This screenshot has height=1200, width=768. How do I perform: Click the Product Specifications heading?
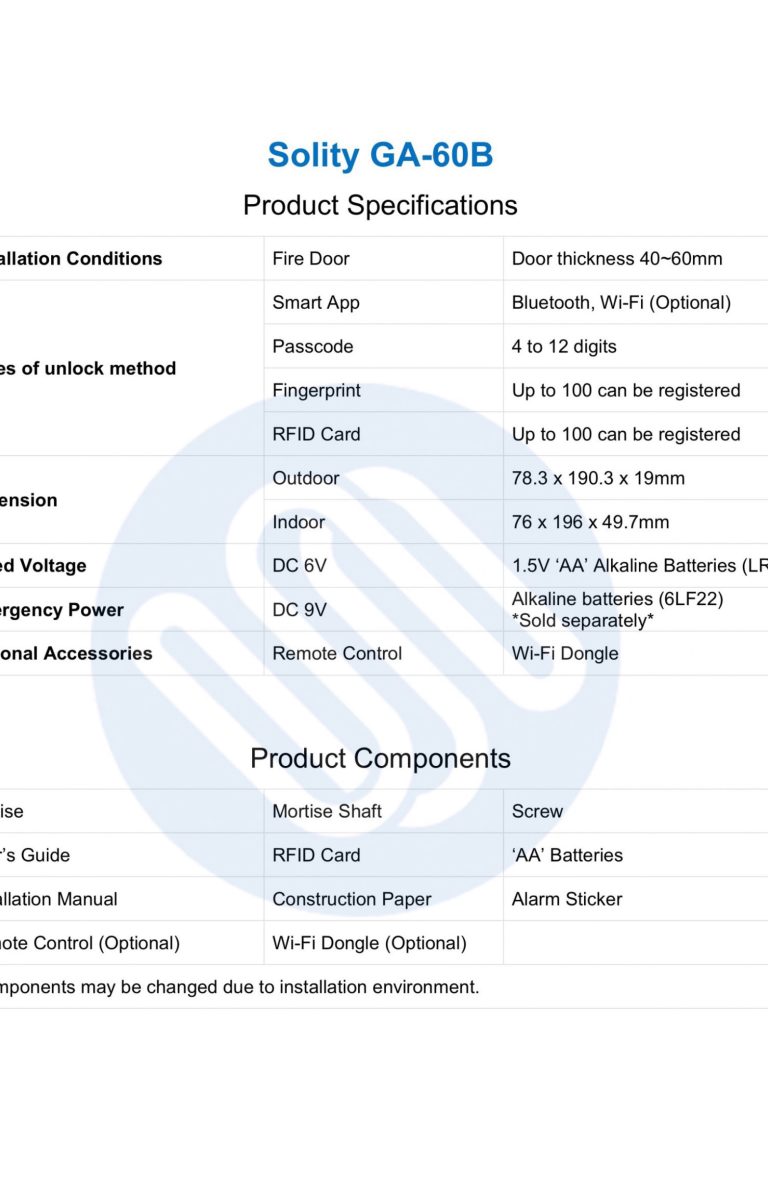(x=380, y=205)
